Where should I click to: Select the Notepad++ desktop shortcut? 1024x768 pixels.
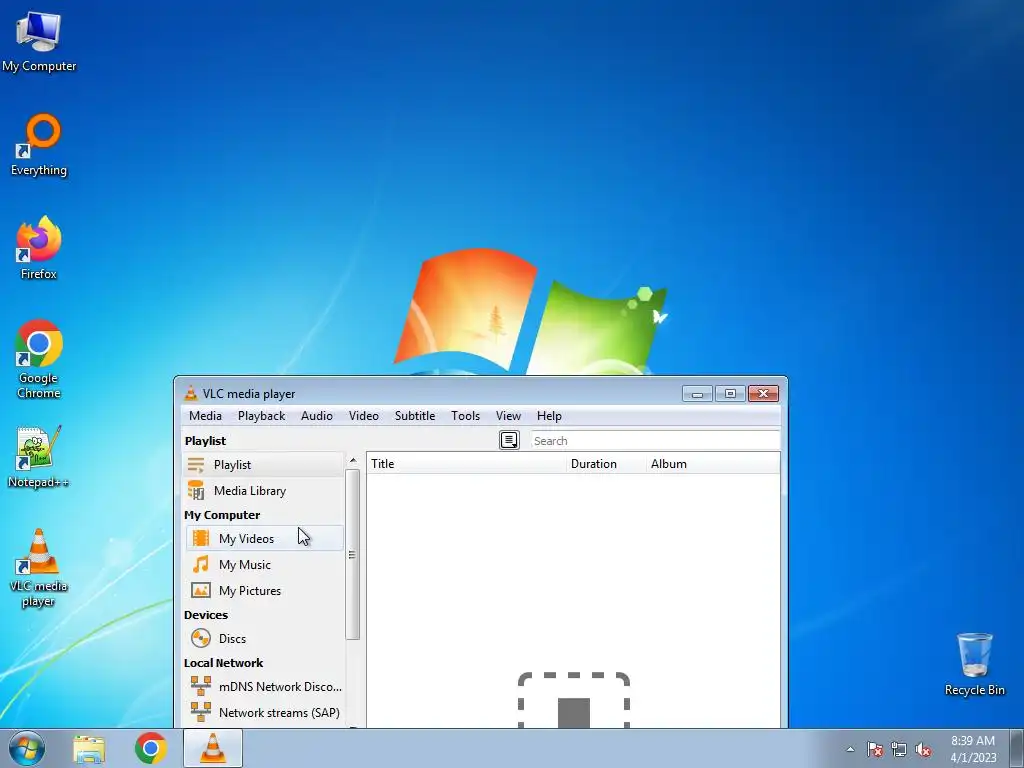[39, 457]
